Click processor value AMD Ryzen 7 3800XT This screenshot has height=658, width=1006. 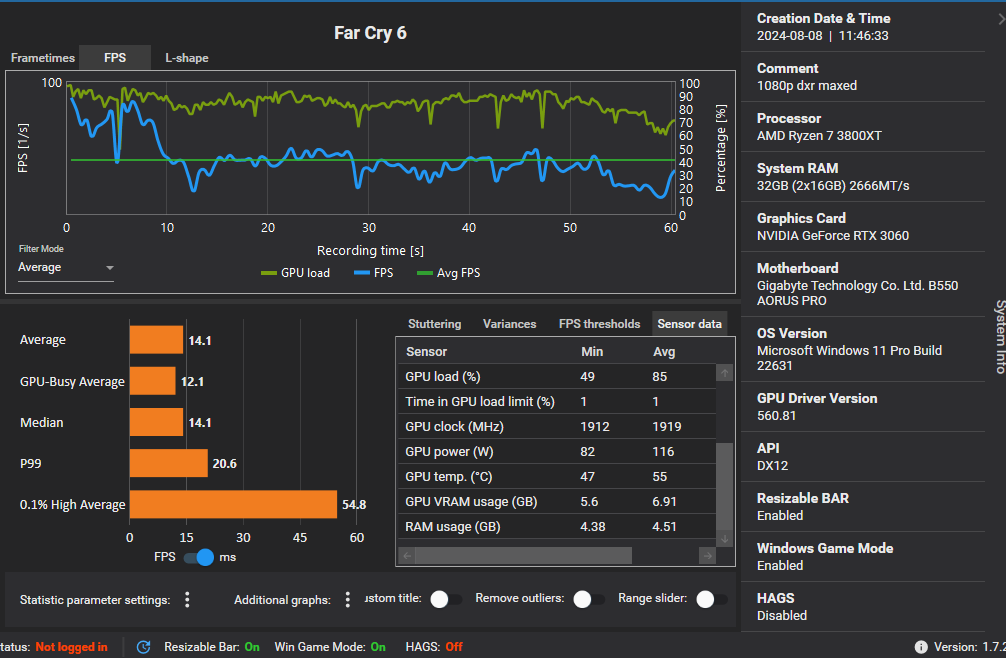[x=819, y=135]
